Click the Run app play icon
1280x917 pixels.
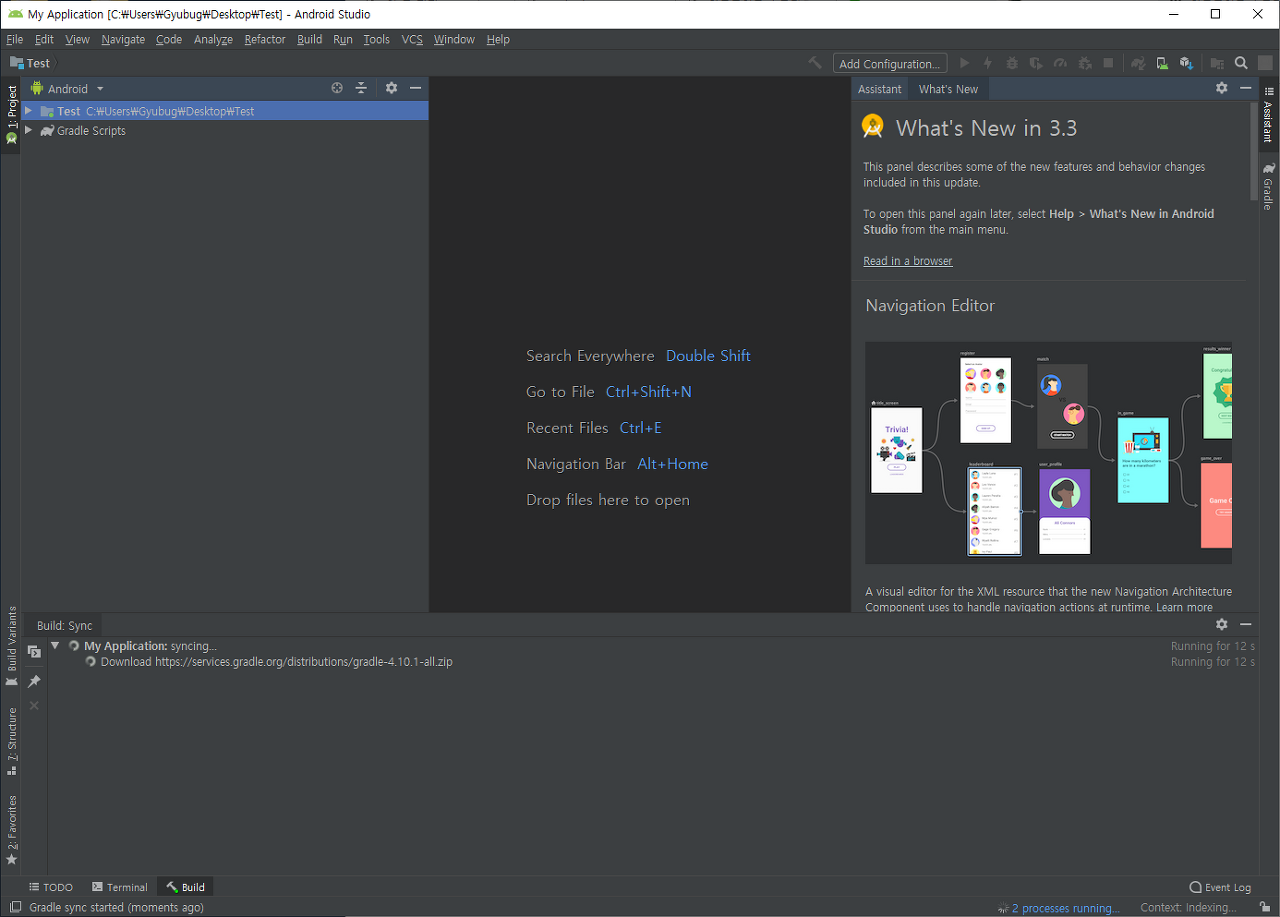(x=965, y=63)
